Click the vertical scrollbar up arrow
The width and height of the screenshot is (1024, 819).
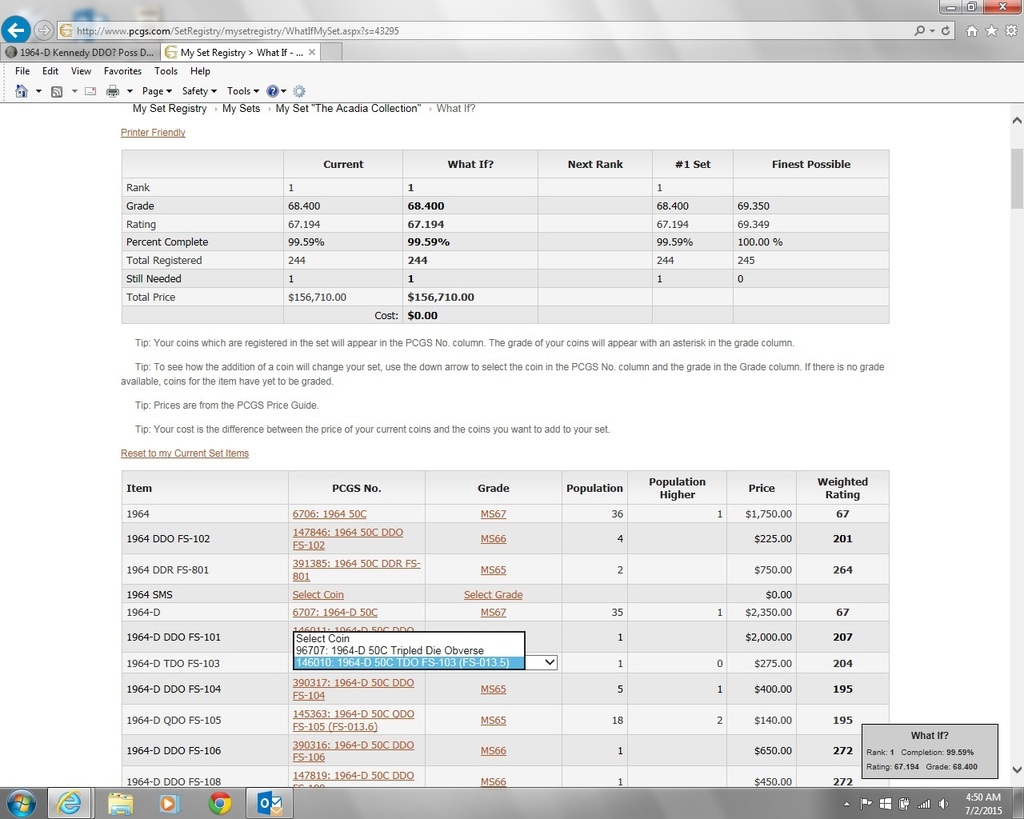pos(1016,121)
